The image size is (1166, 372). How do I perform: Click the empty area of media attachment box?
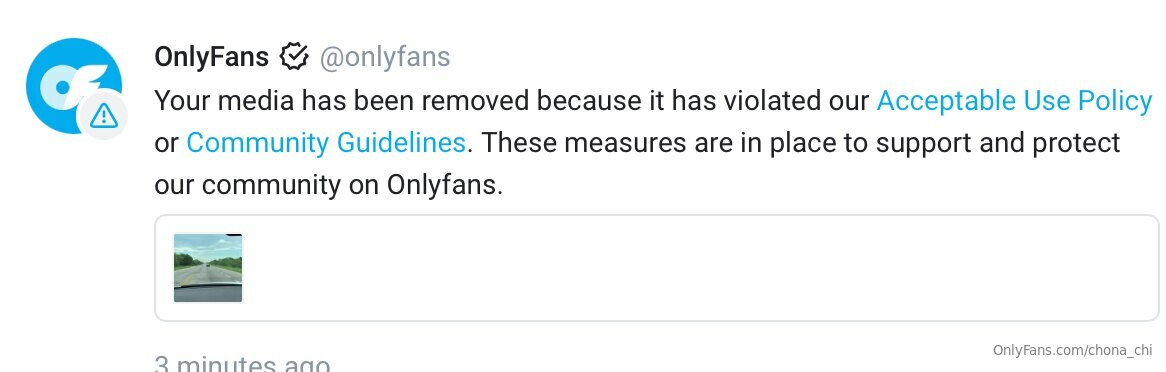coord(699,268)
